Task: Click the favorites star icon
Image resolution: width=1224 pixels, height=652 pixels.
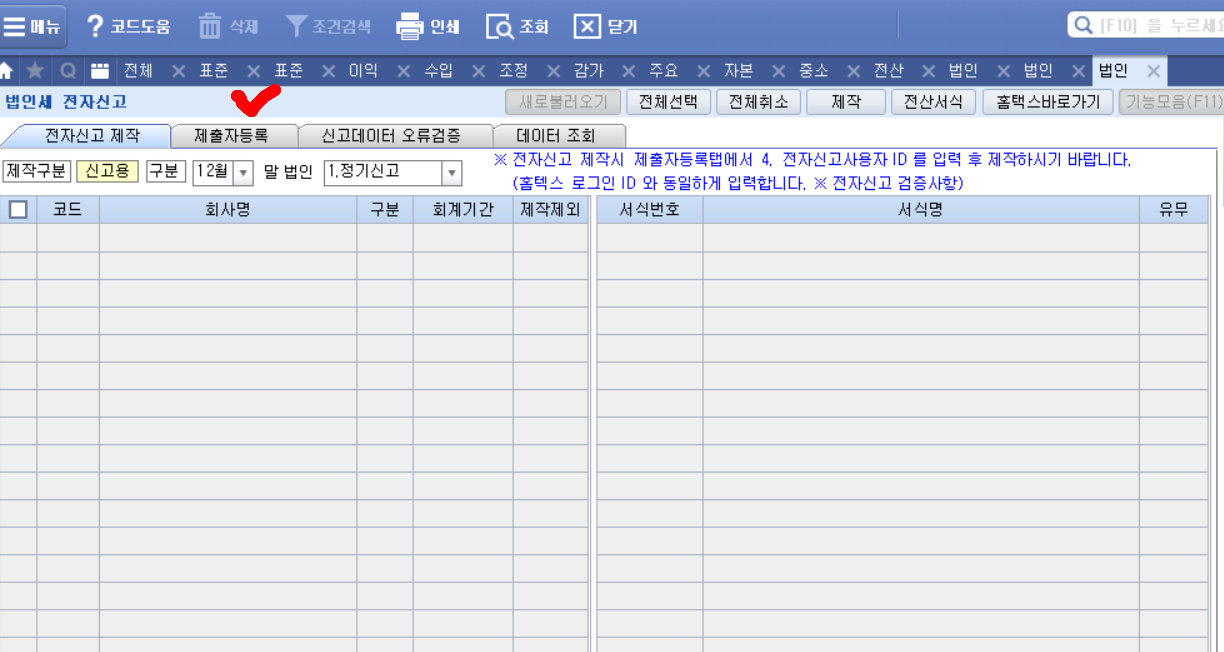Action: [x=35, y=71]
